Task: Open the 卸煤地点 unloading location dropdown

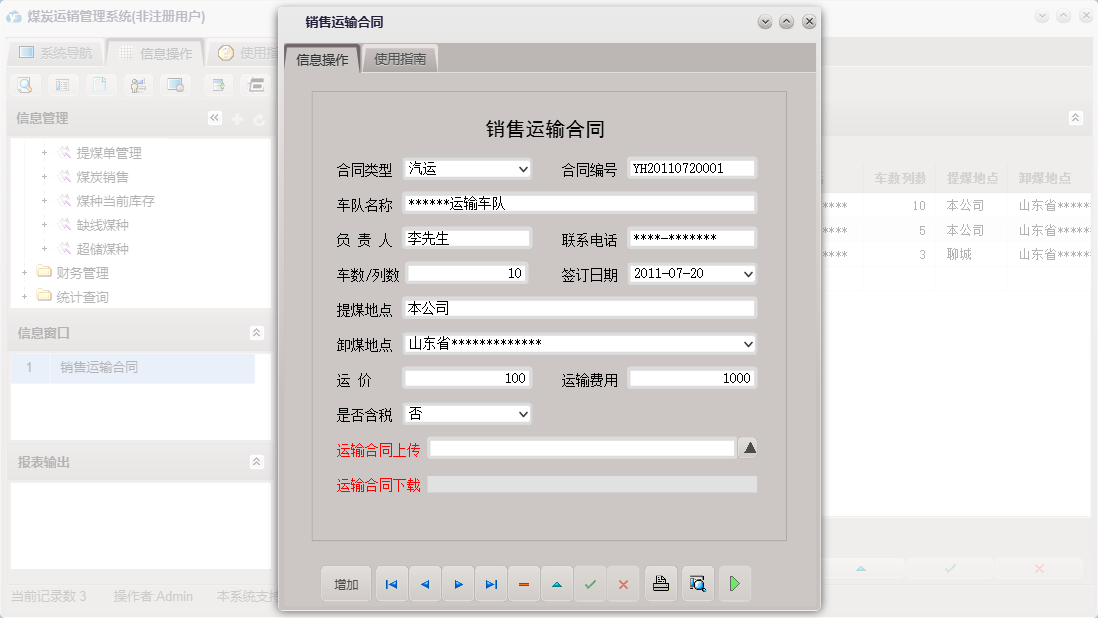Action: pos(746,343)
